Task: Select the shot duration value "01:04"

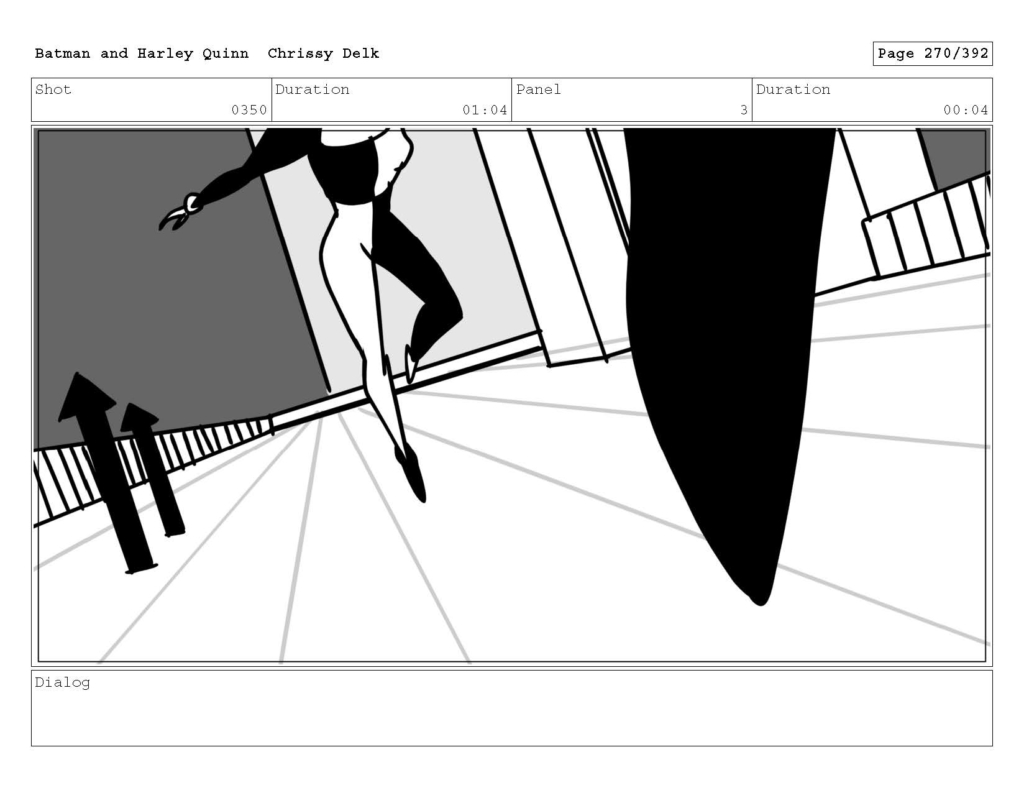Action: click(485, 110)
